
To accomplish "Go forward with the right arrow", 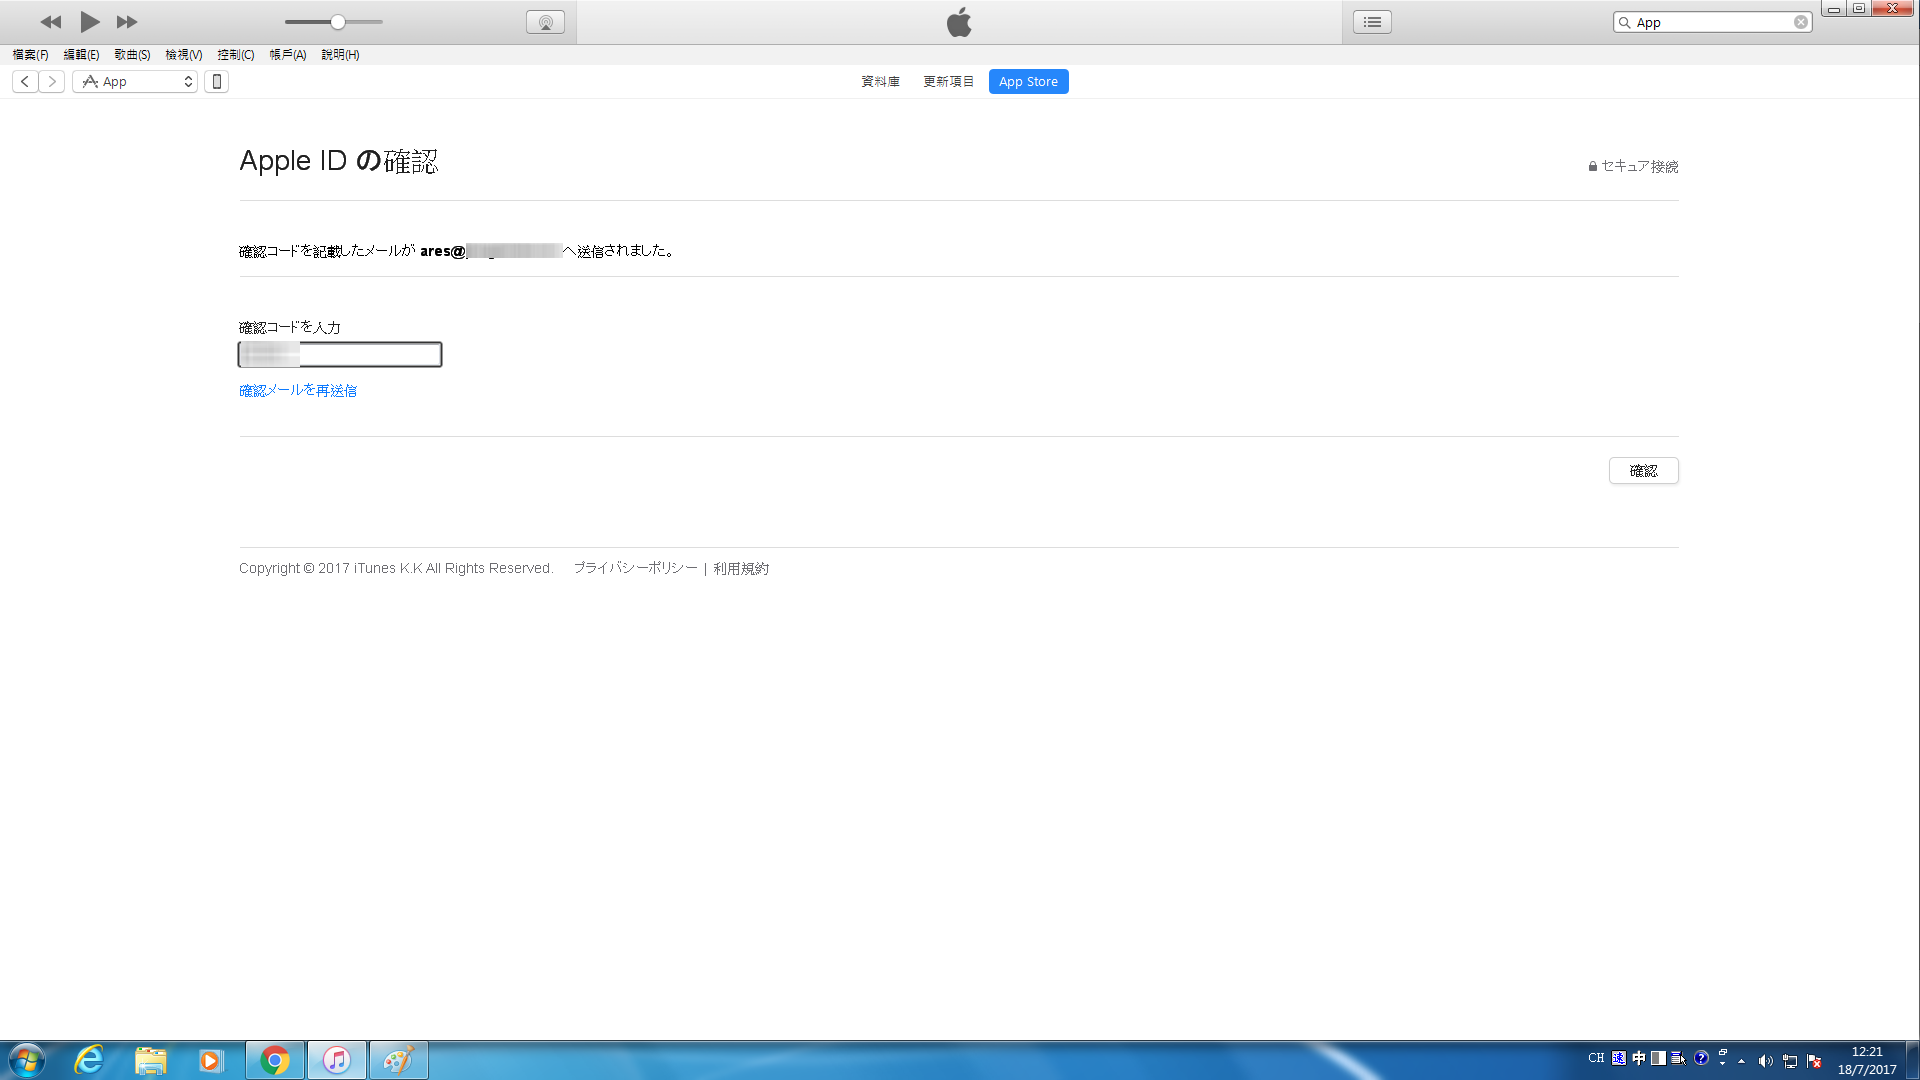I will coord(52,82).
